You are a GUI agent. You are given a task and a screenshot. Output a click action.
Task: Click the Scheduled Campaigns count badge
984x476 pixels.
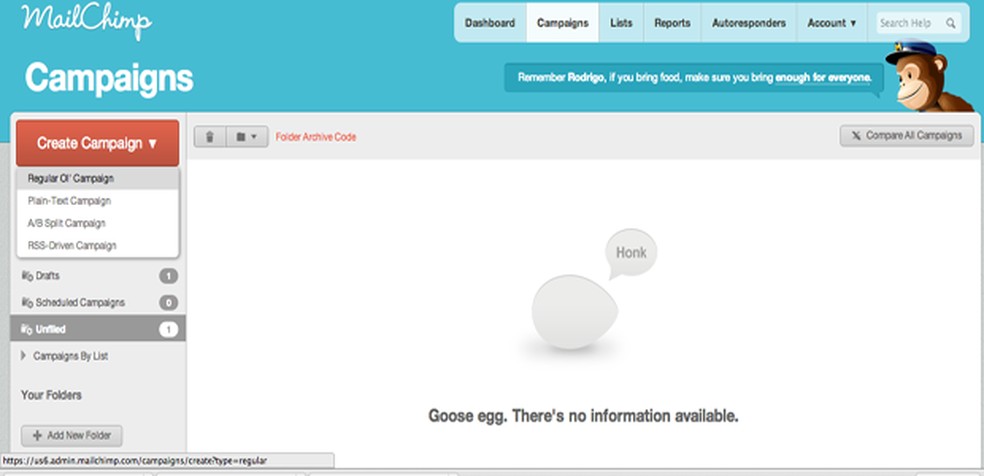[x=168, y=303]
